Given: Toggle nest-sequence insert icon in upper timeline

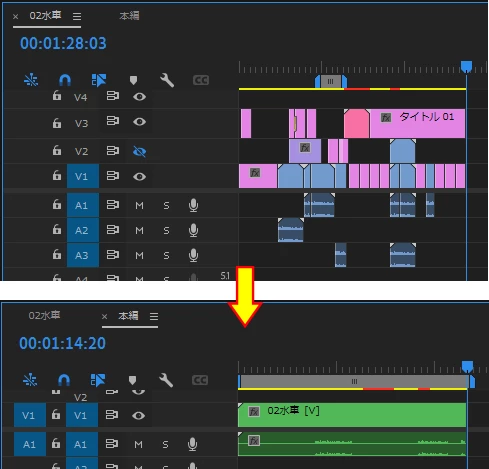Looking at the screenshot, I should pyautogui.click(x=31, y=80).
